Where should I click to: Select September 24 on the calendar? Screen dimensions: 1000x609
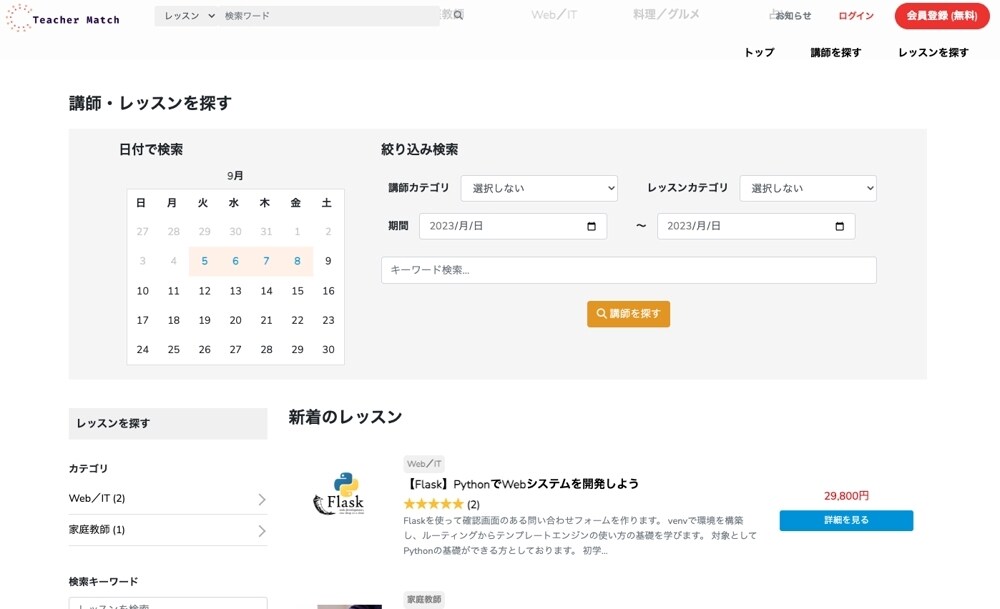(x=142, y=349)
